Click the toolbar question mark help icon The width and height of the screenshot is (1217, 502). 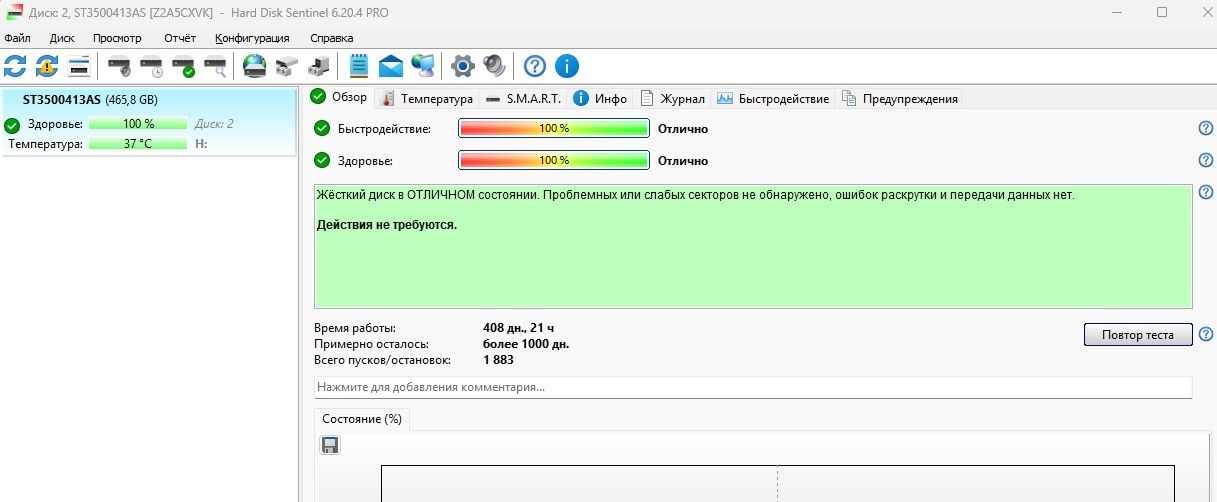(535, 66)
